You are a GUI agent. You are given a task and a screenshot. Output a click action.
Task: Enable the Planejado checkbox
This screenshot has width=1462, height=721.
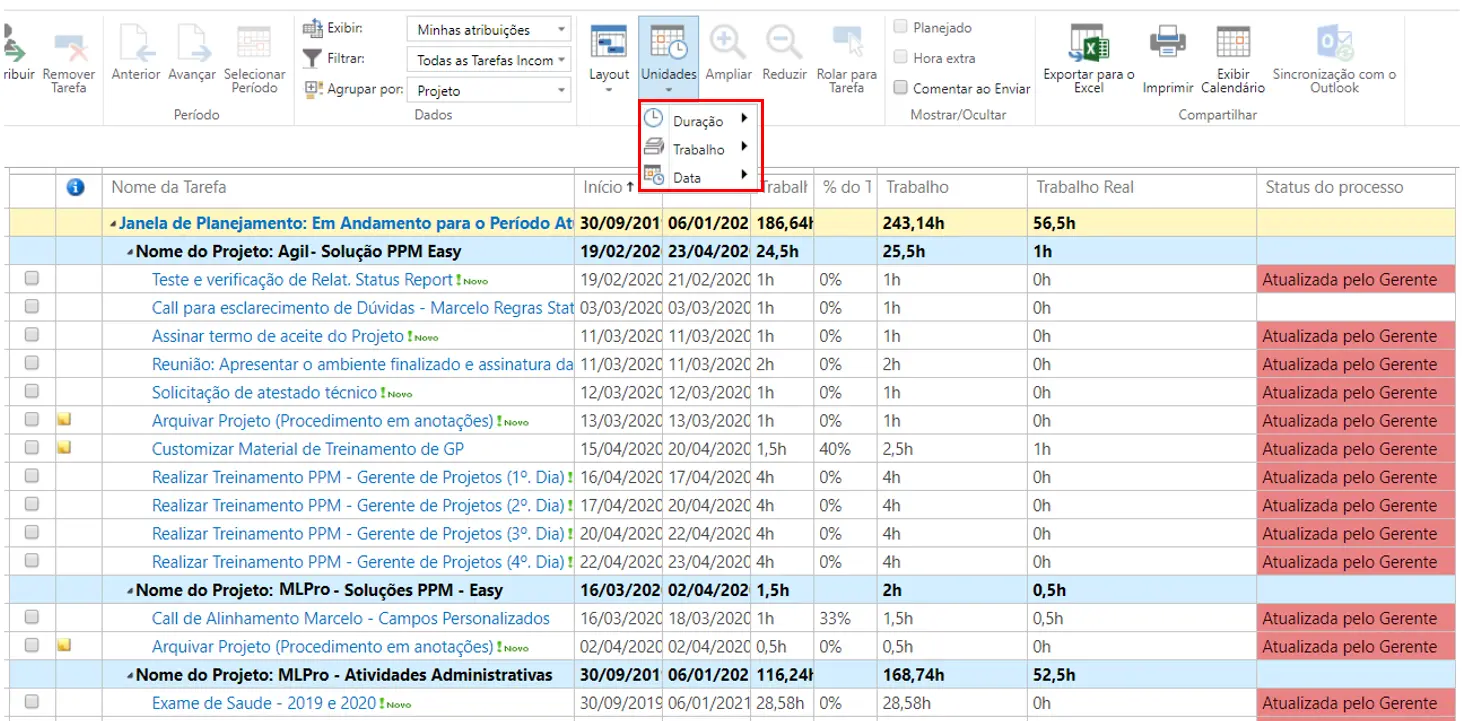click(901, 27)
